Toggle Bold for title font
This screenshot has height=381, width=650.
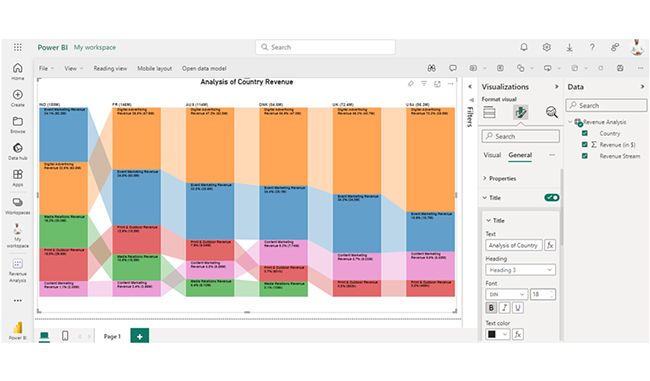pos(491,308)
